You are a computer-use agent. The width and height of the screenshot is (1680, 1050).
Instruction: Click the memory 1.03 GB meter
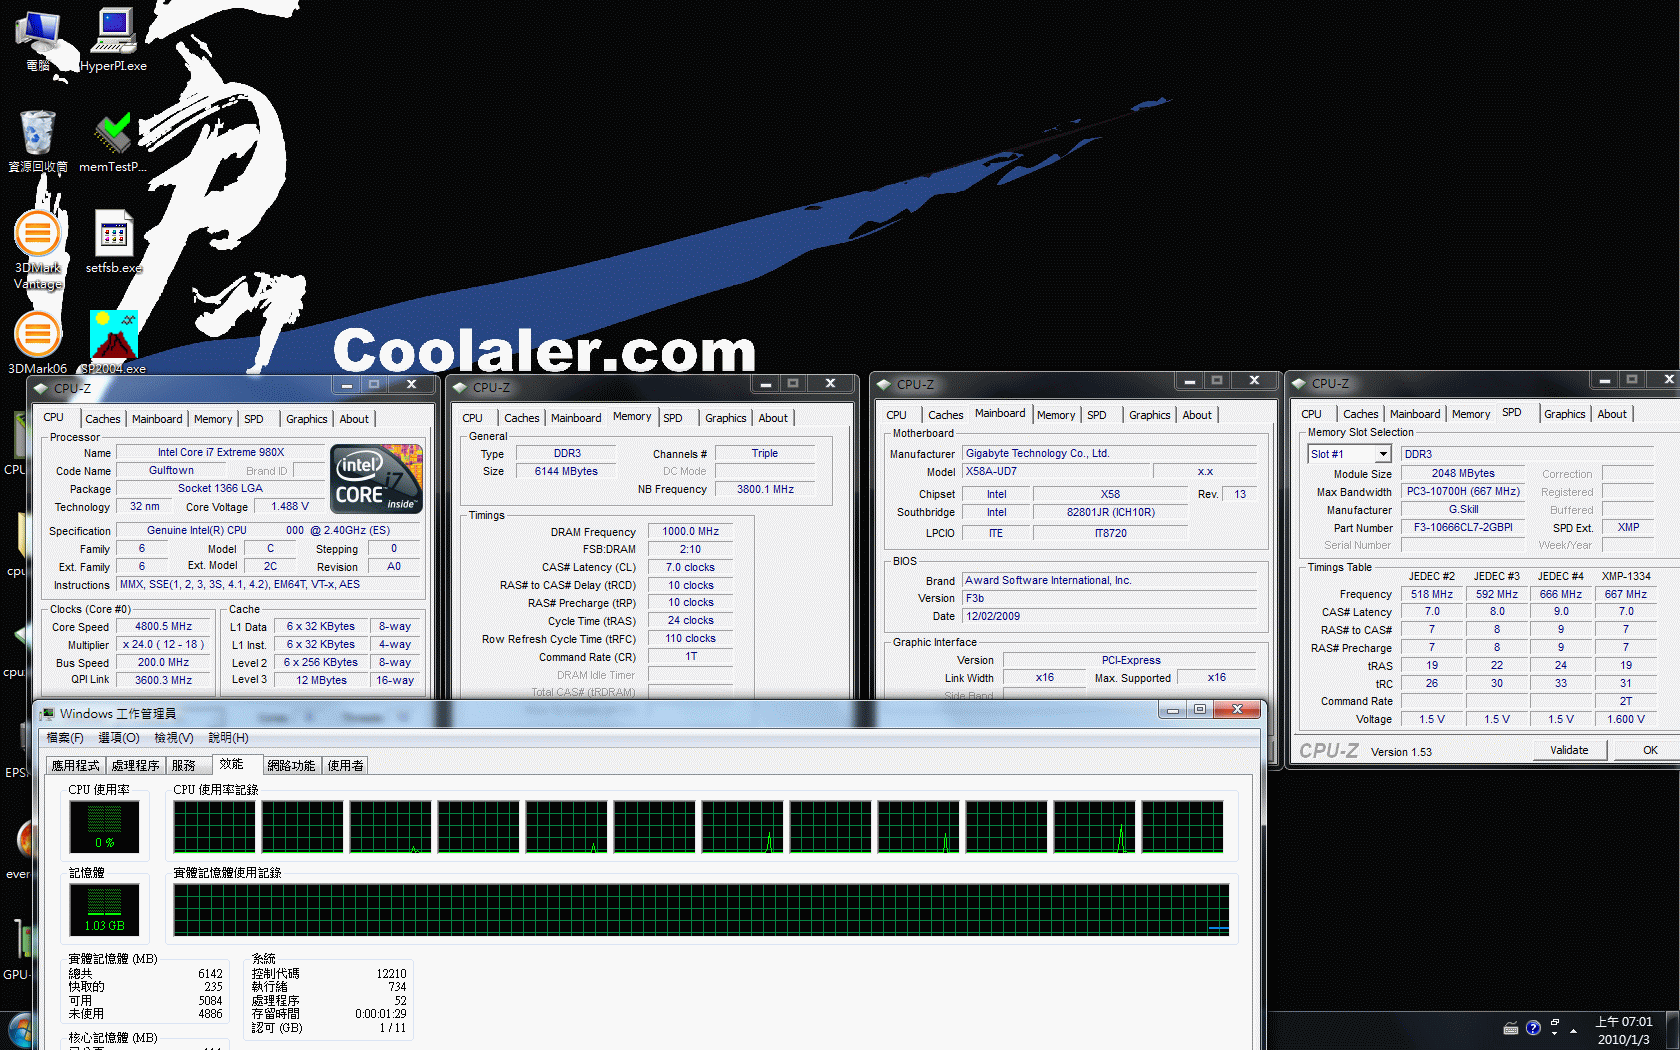pos(104,909)
